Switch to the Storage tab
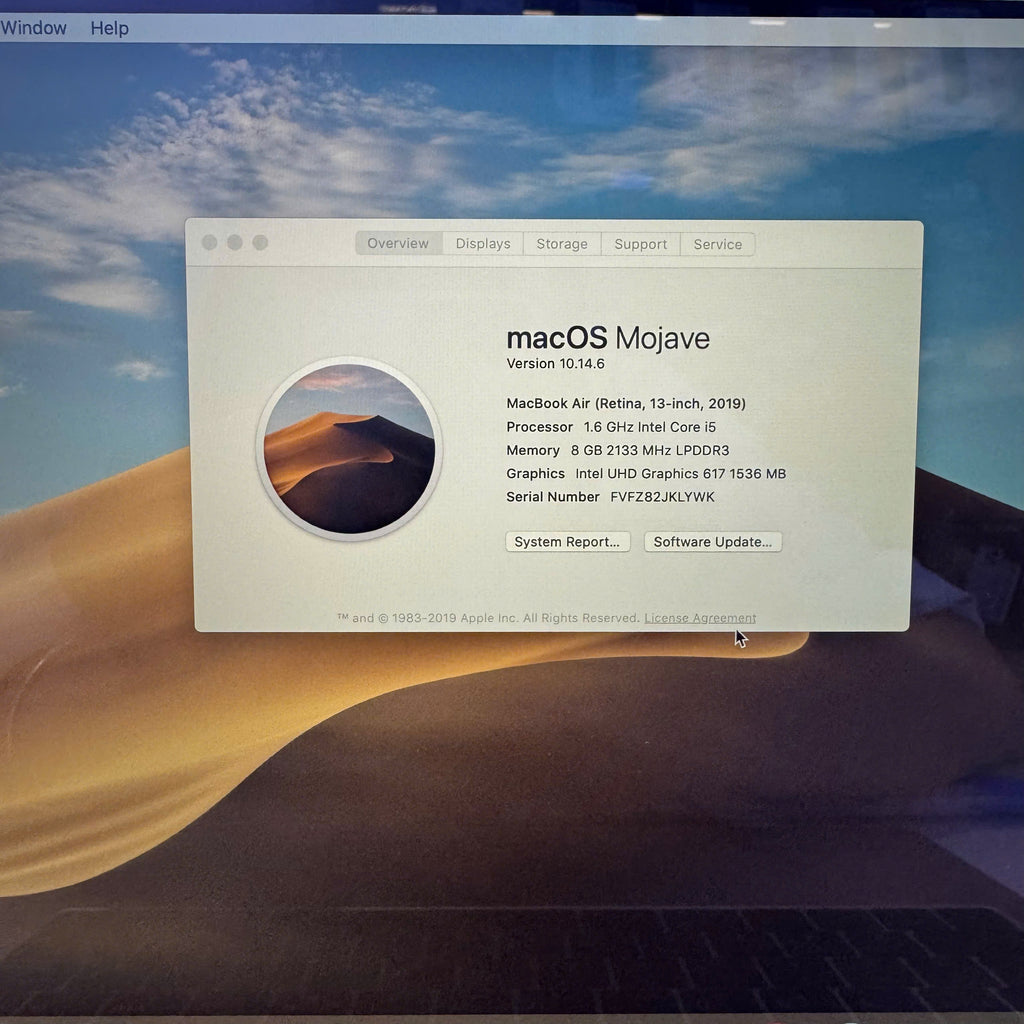The height and width of the screenshot is (1024, 1024). click(x=562, y=244)
